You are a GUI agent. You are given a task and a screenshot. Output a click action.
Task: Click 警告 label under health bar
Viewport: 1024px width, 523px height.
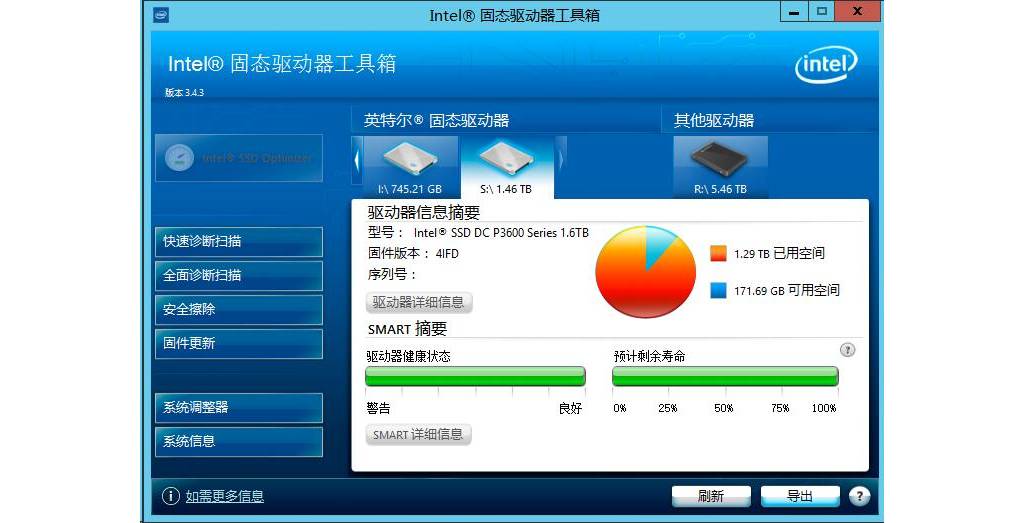pyautogui.click(x=379, y=409)
